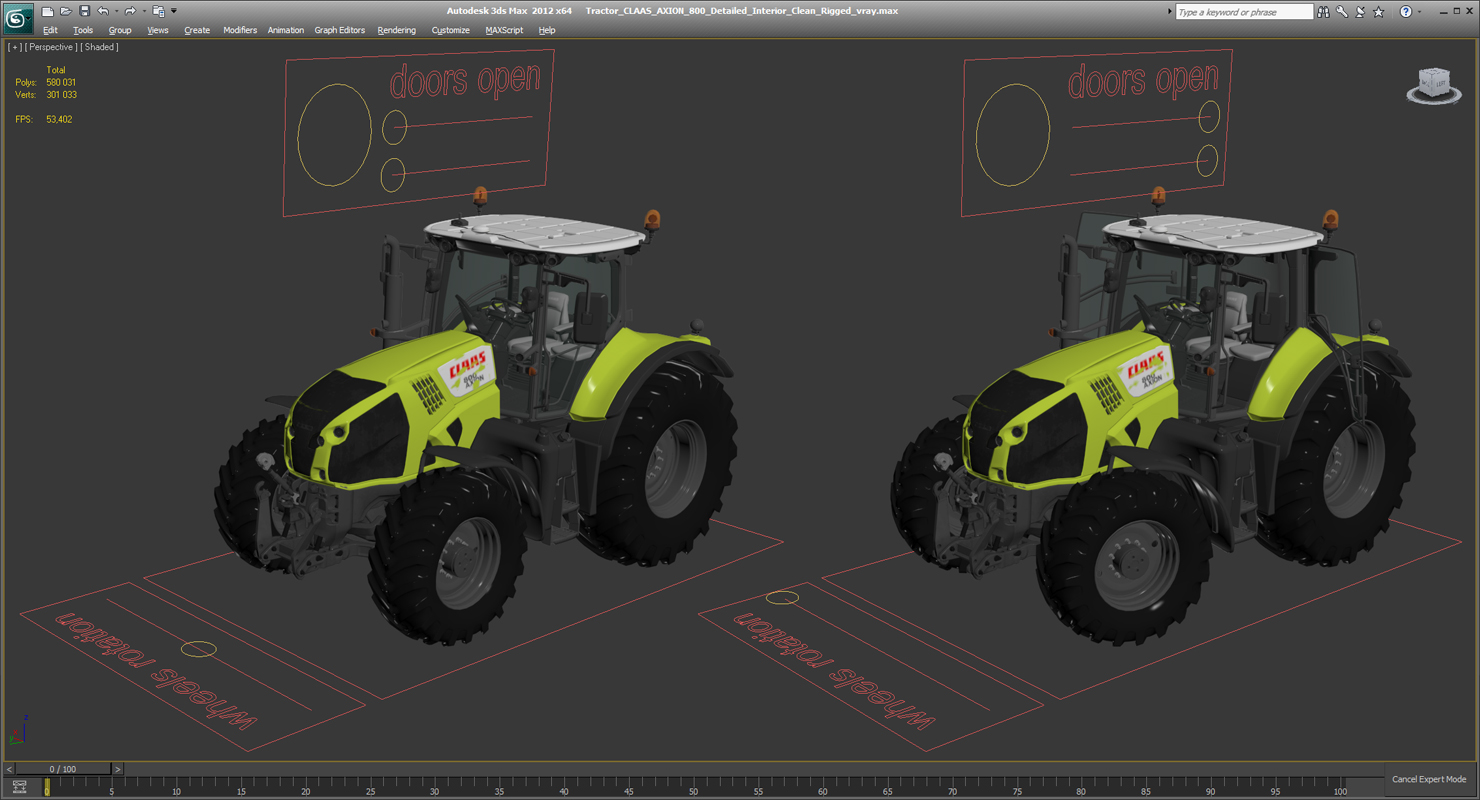The width and height of the screenshot is (1480, 800).
Task: Select left rig's lower door slider circle
Action: [x=392, y=175]
